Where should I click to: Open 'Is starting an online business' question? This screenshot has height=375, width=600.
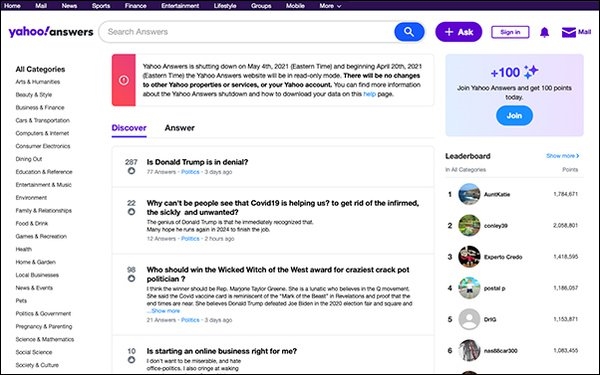[222, 351]
